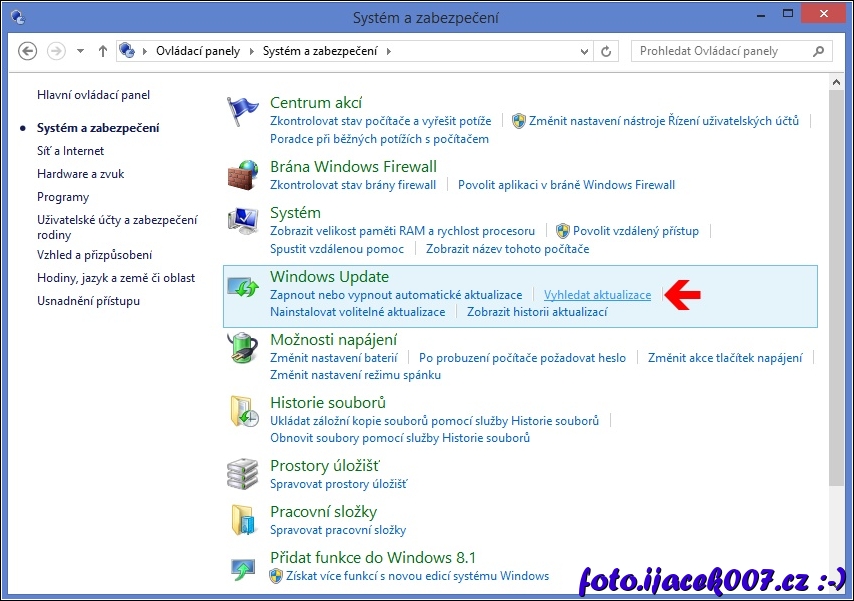
Task: Open the Windows Update green arrows icon
Action: click(x=243, y=289)
